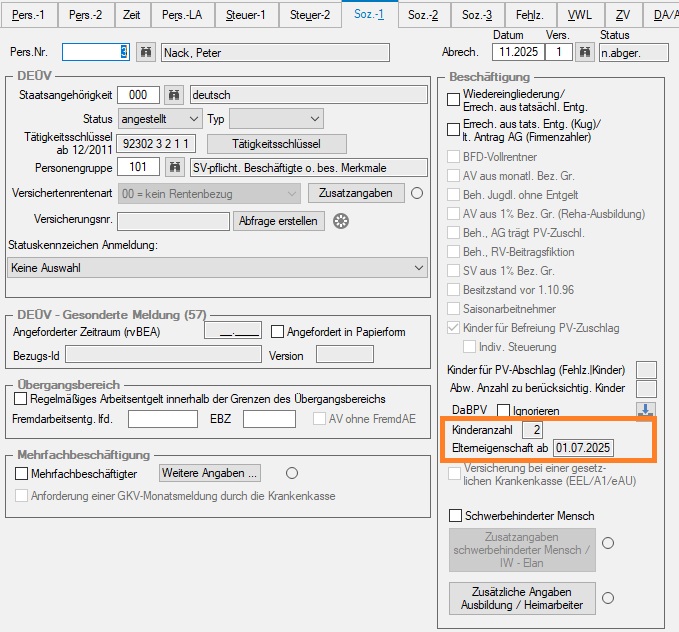Go to the VWL tab
This screenshot has height=632, width=679.
pos(579,15)
